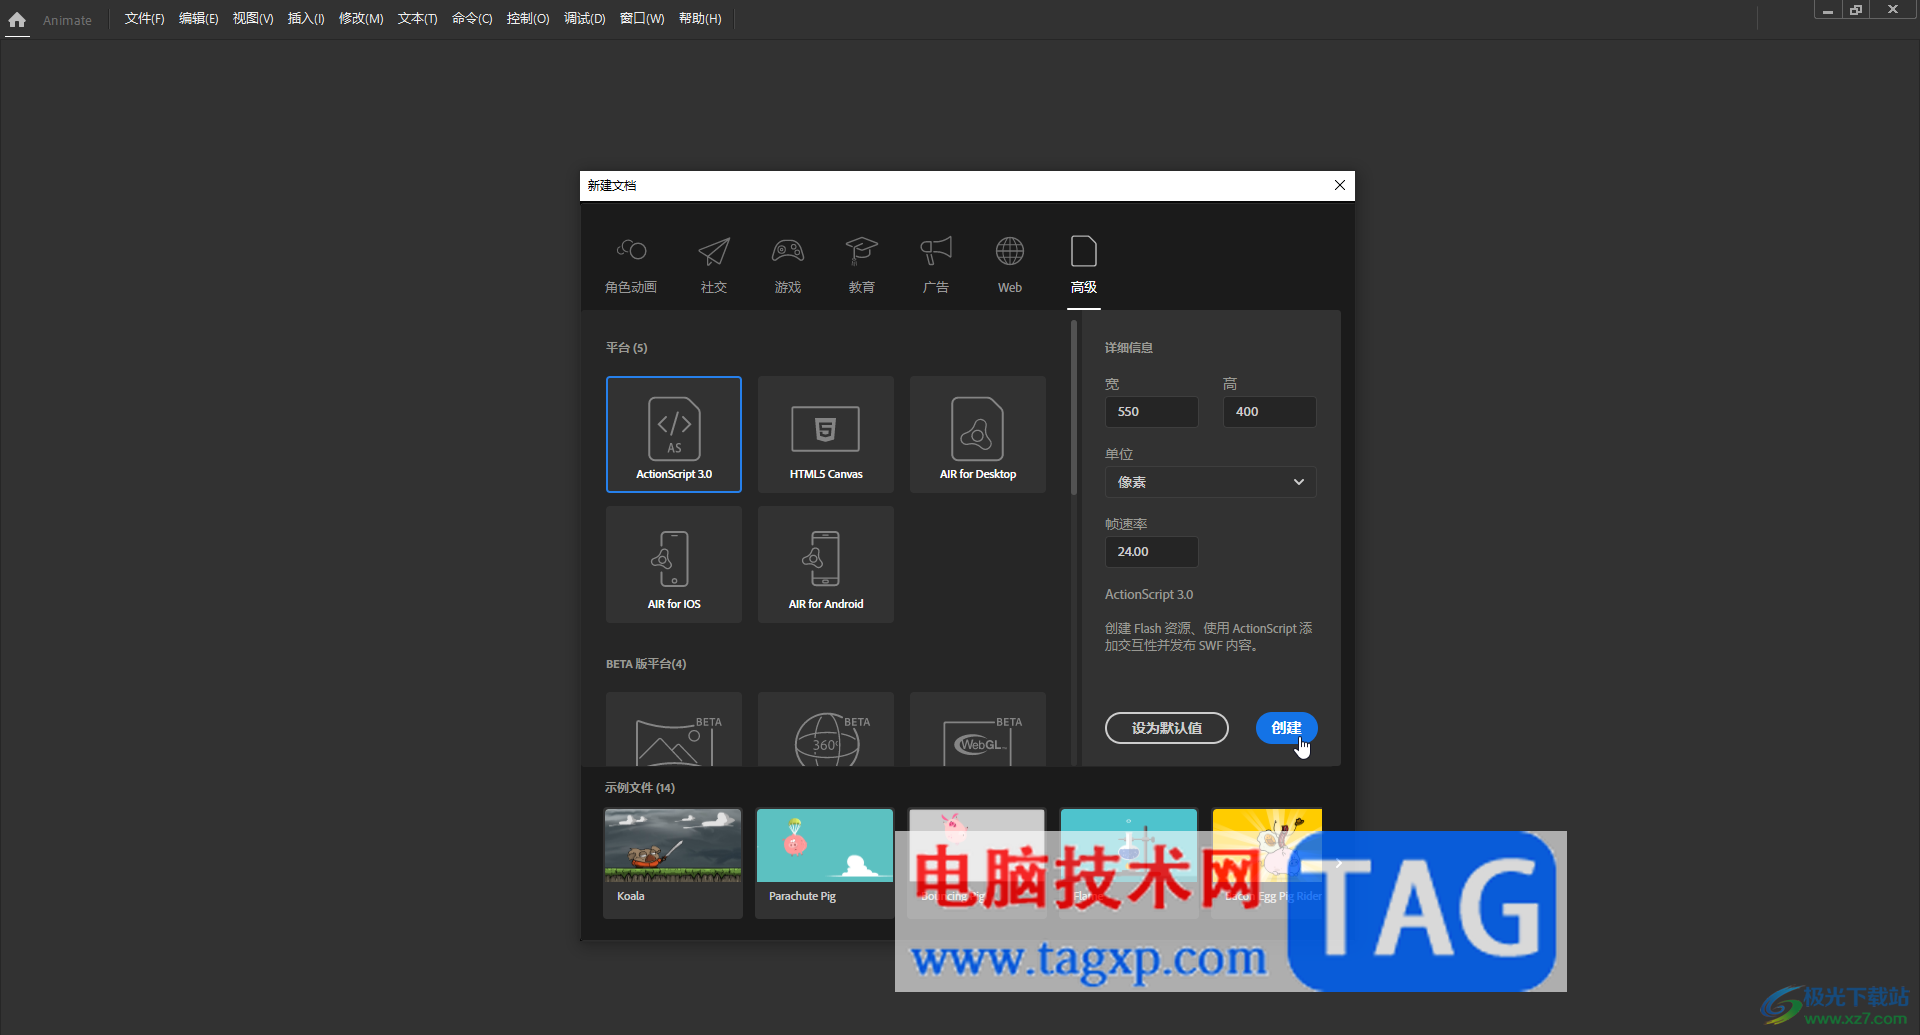This screenshot has width=1920, height=1035.
Task: Select the Web globe category
Action: (x=1010, y=264)
